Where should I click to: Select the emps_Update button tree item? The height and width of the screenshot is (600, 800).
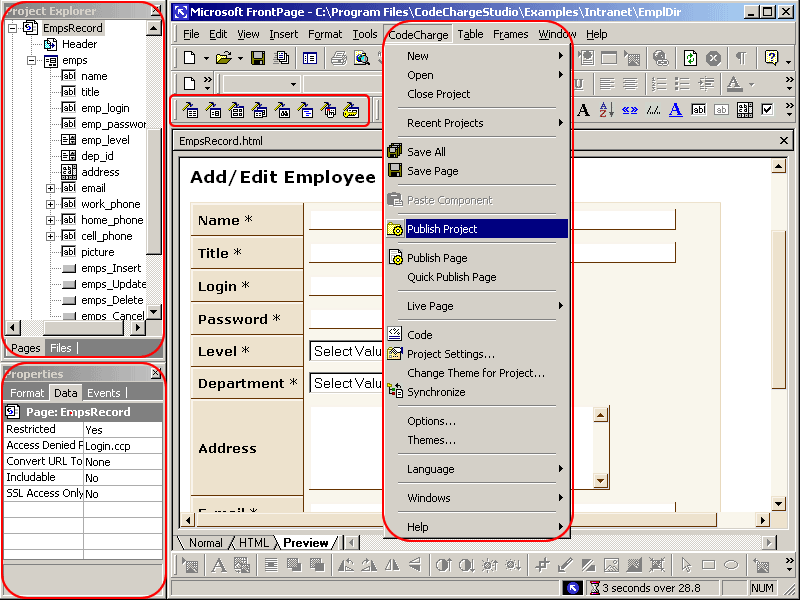(x=113, y=284)
